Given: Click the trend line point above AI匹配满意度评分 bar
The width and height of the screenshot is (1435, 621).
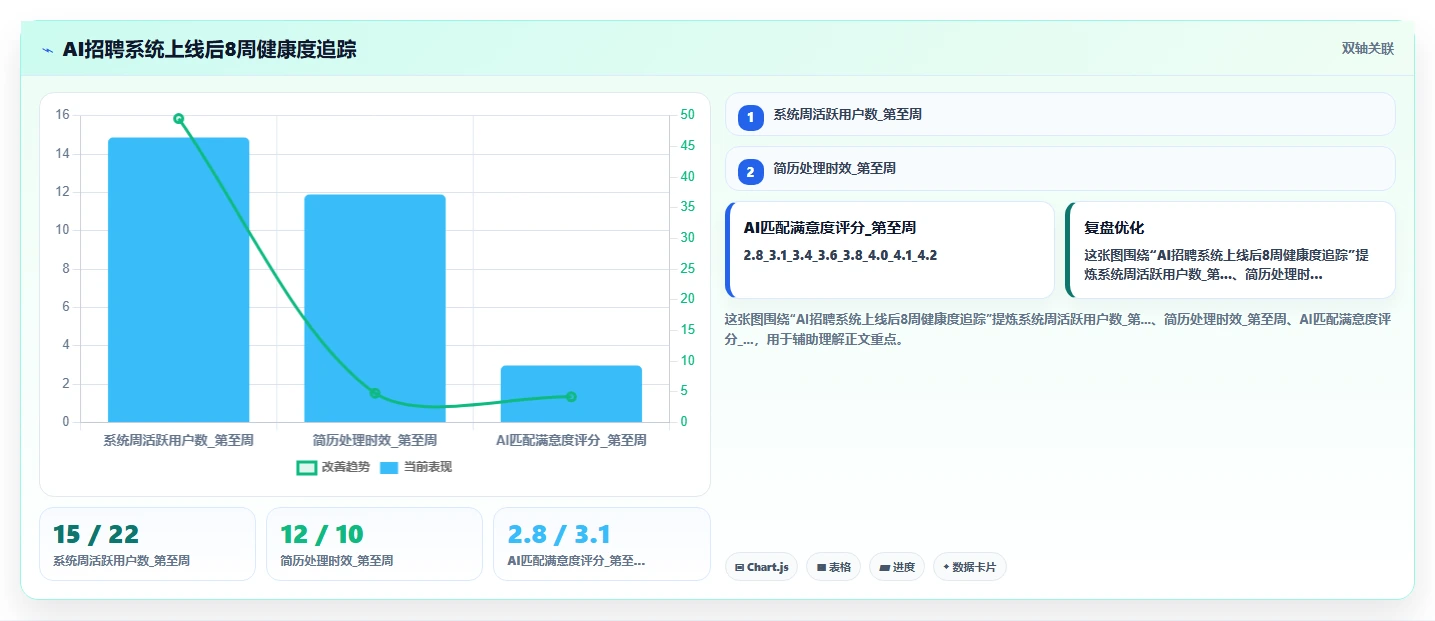Looking at the screenshot, I should coord(571,397).
